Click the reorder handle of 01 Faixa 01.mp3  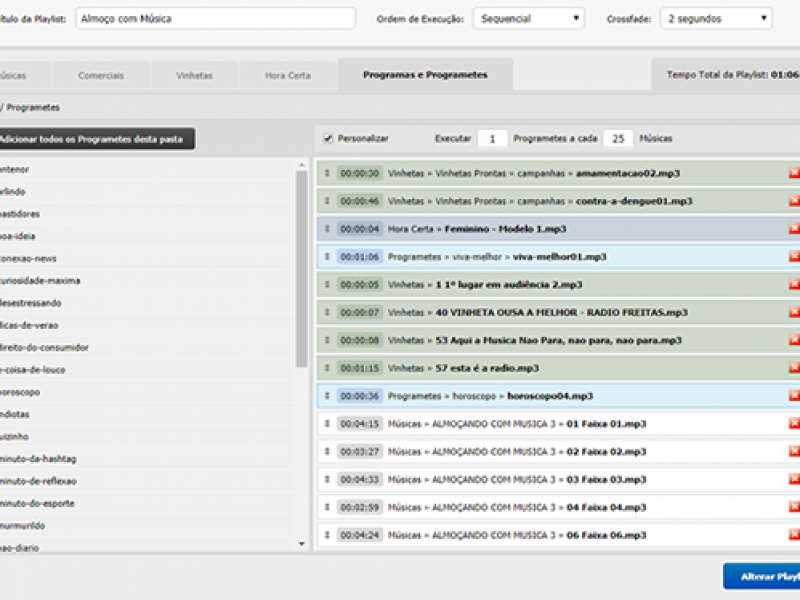[x=328, y=423]
